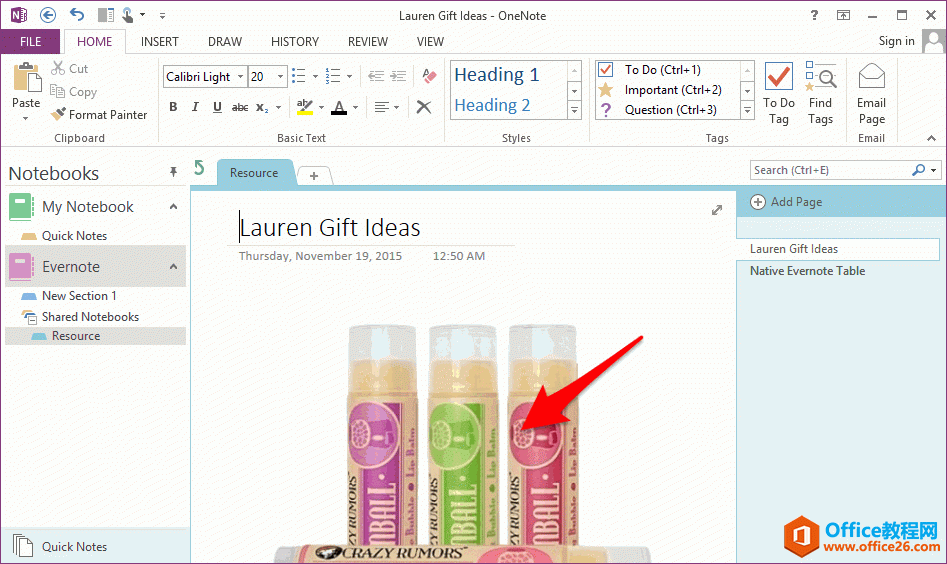Click Copy in the Clipboard group
947x564 pixels.
click(74, 92)
